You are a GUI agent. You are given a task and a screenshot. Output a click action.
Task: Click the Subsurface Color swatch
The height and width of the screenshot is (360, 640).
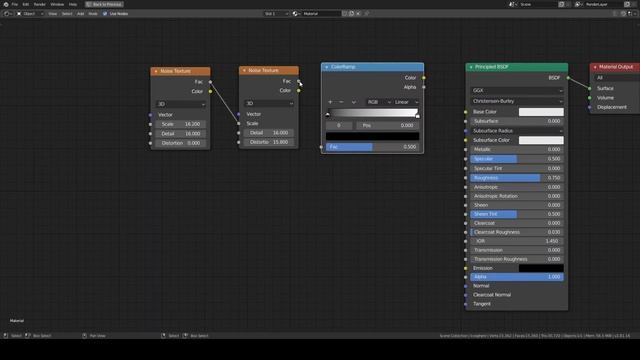541,140
